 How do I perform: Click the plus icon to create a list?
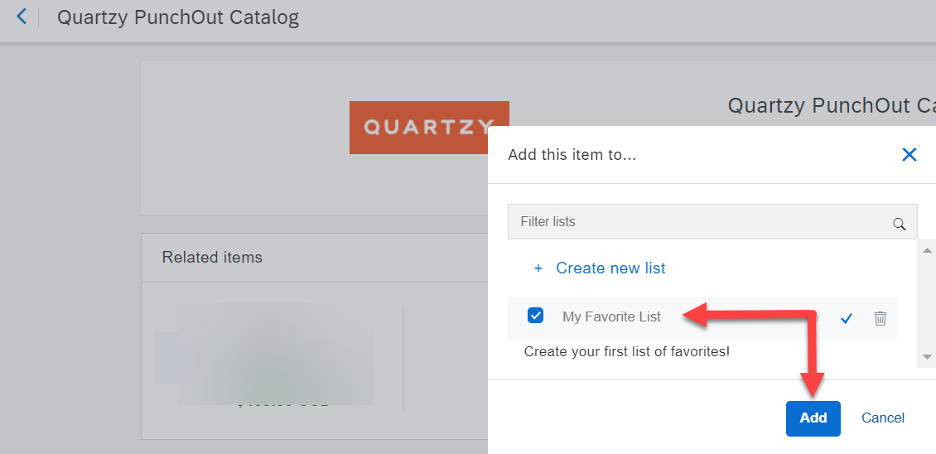[538, 268]
